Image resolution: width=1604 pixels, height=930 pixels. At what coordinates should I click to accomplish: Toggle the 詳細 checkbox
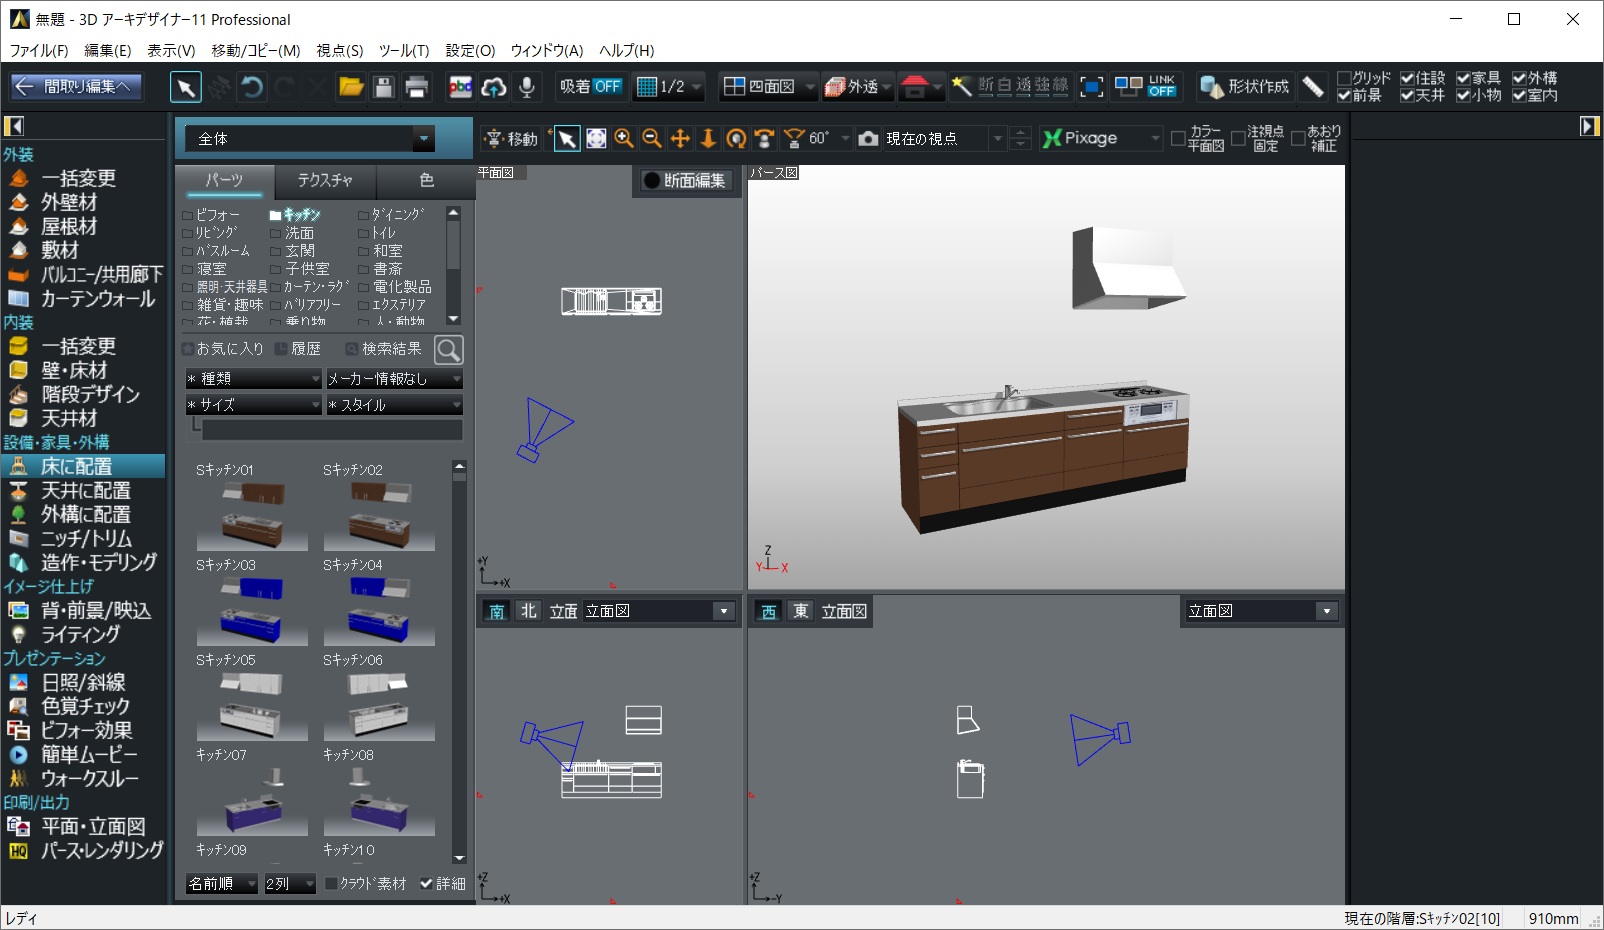coord(427,884)
